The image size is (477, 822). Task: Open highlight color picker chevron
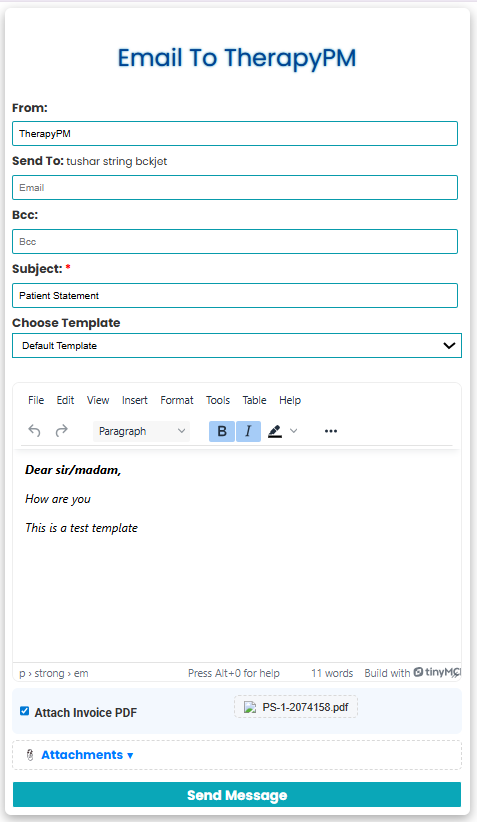coord(294,431)
